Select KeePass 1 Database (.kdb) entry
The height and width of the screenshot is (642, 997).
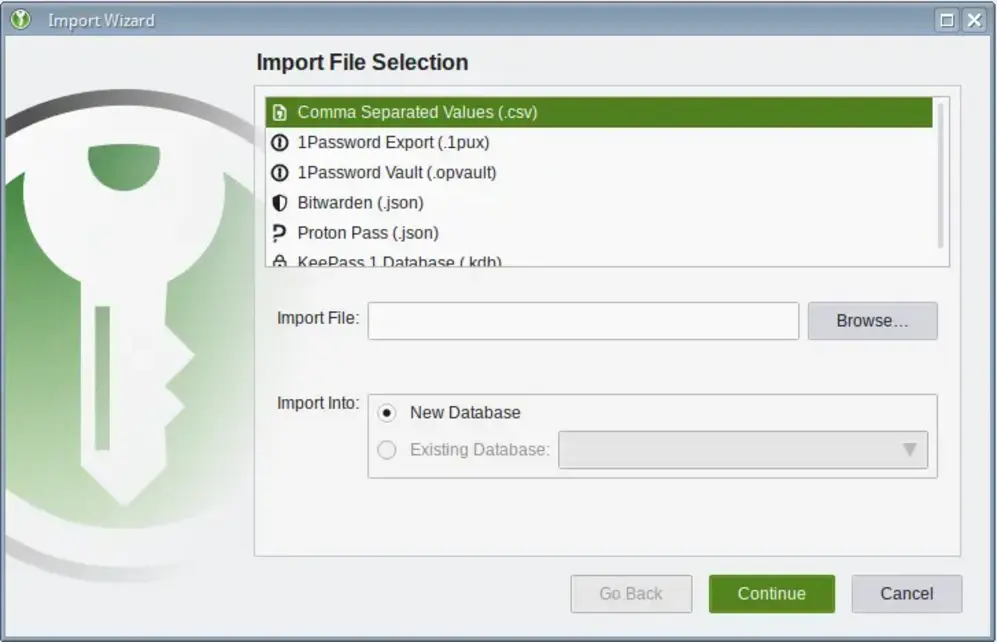599,258
